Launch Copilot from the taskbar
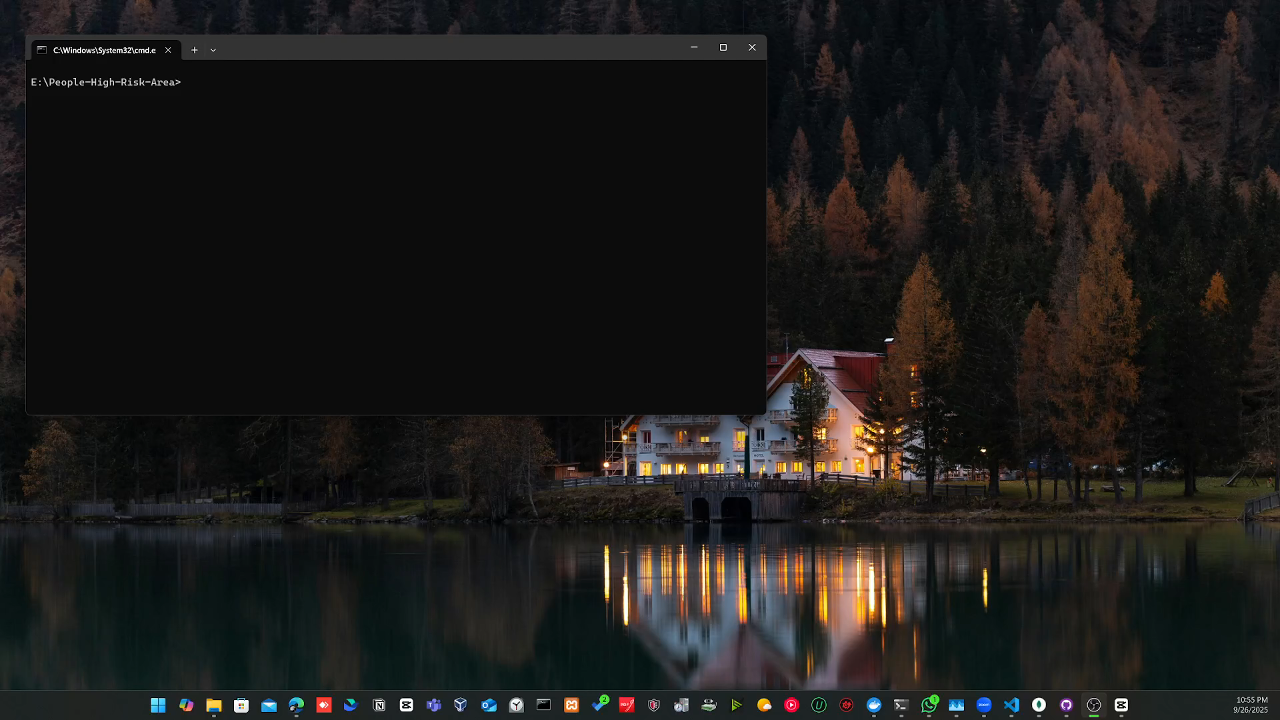 [x=186, y=705]
